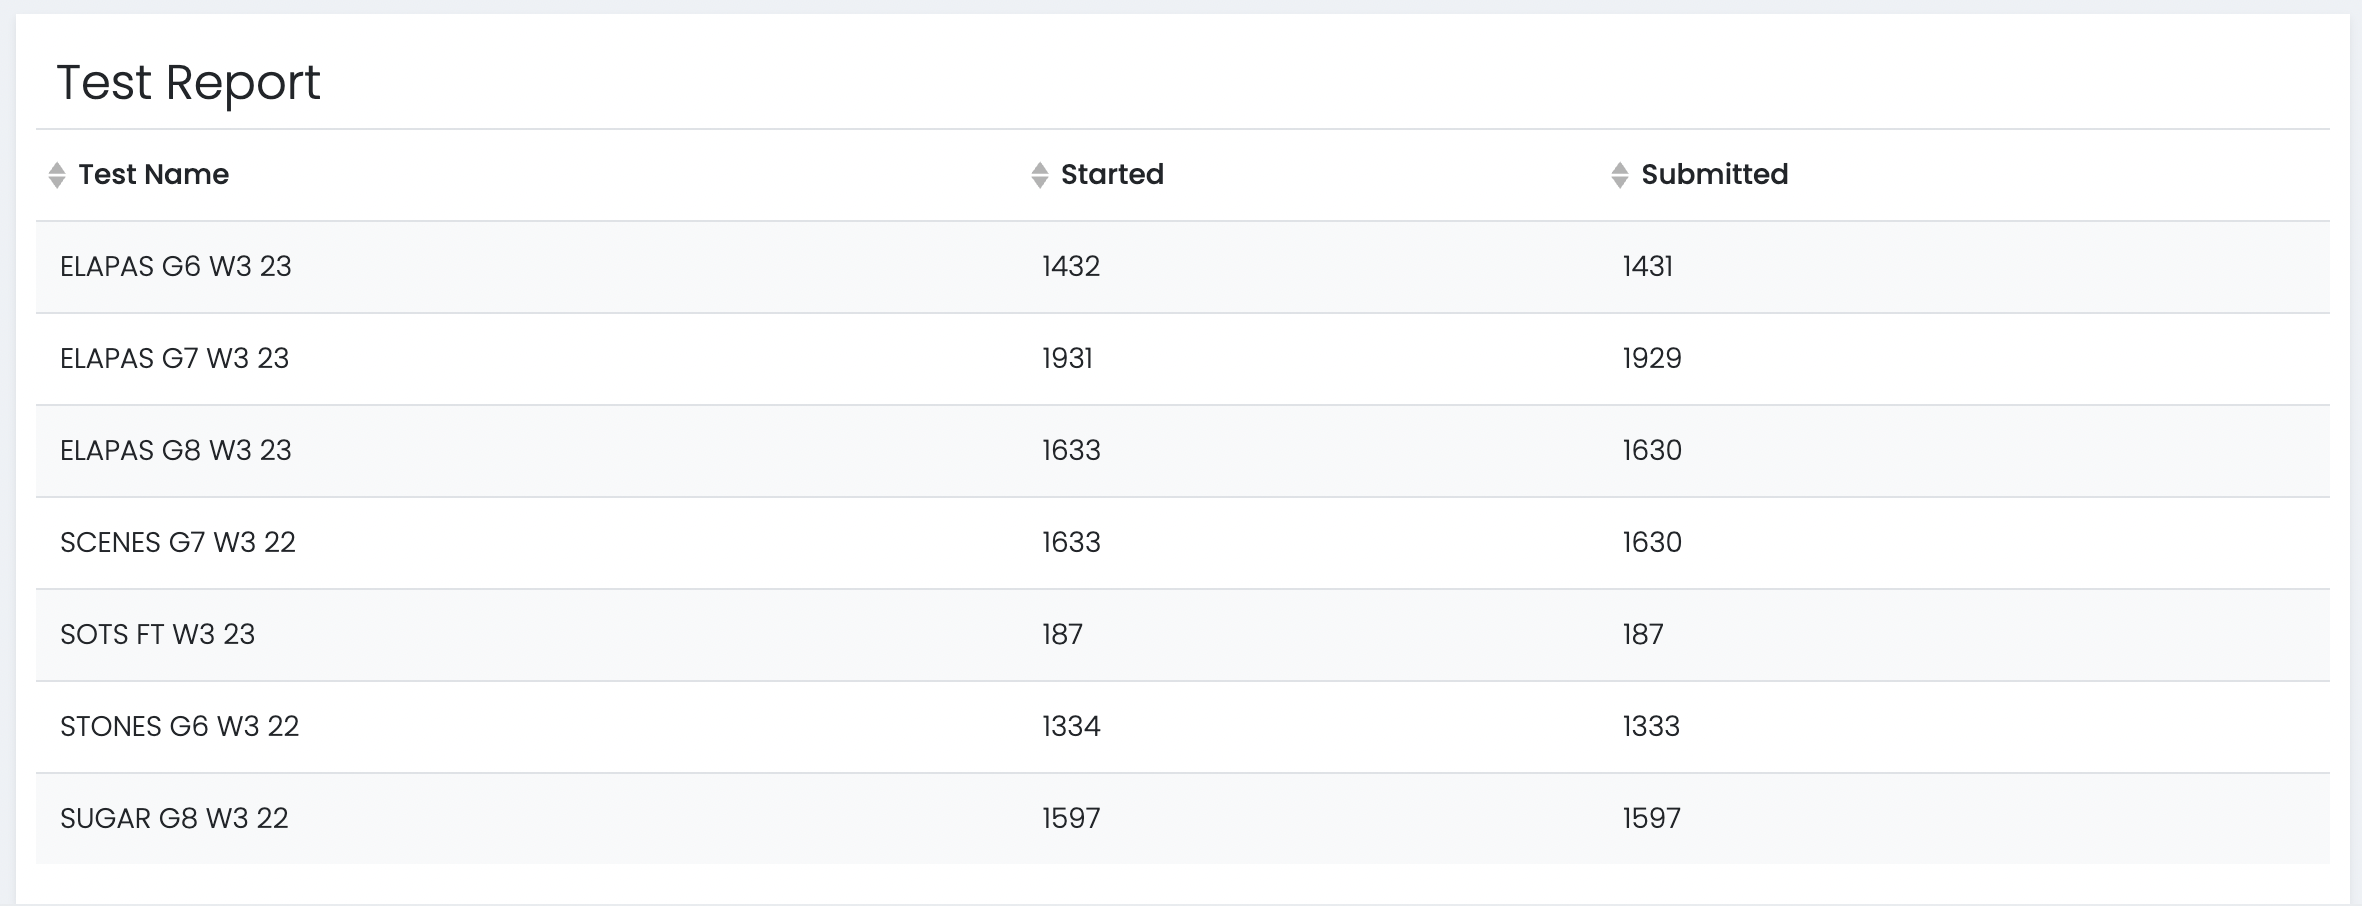2362x906 pixels.
Task: Click the Test Report heading
Action: click(188, 82)
